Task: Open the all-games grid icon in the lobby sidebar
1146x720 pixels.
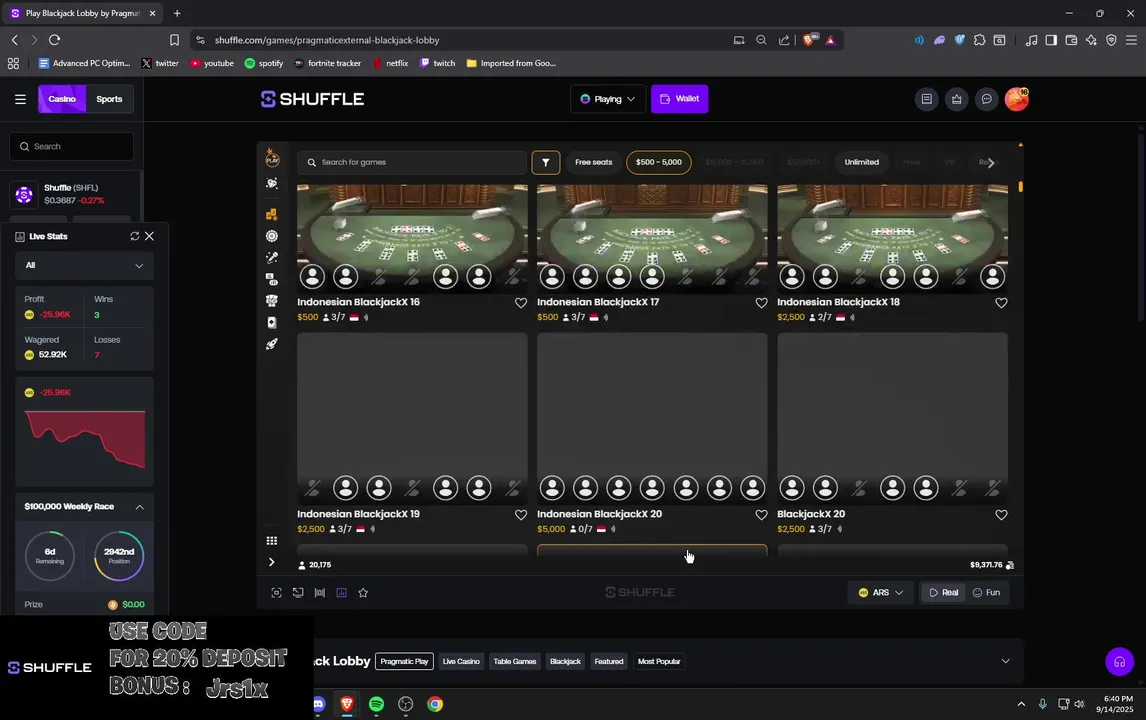Action: click(272, 541)
